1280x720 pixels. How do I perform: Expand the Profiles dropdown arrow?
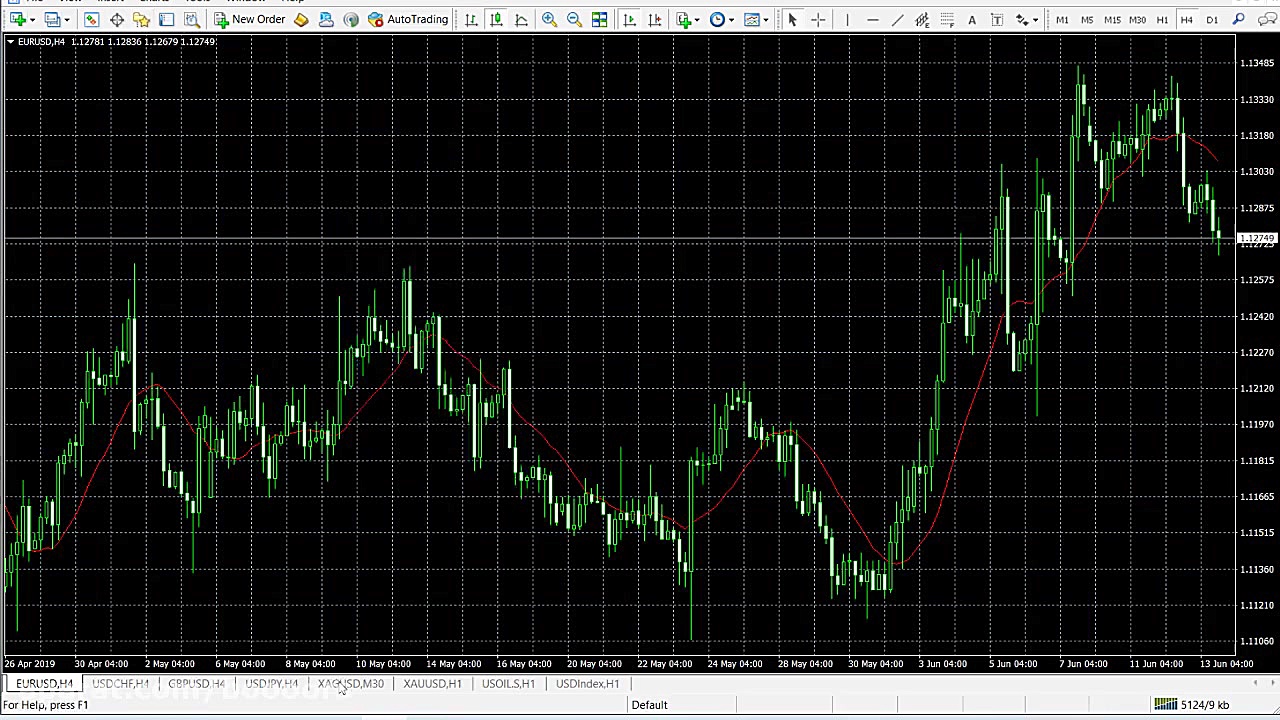pos(66,19)
